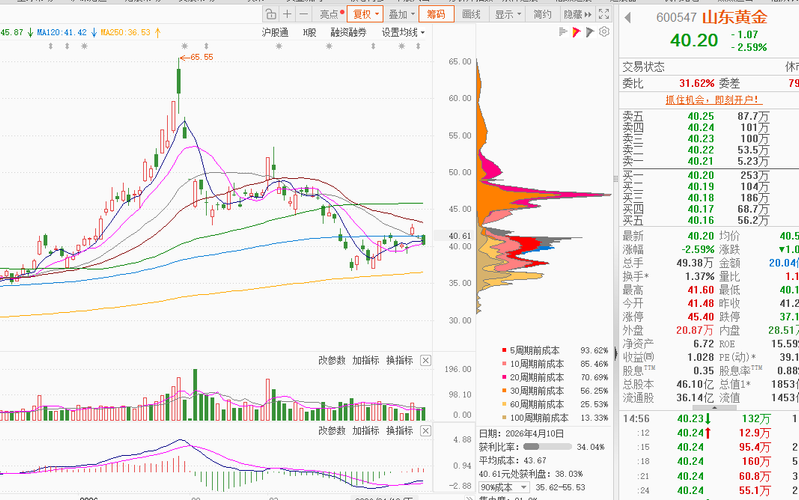Click 卖五 ask price 40.25
This screenshot has height=500, width=799.
tap(701, 116)
